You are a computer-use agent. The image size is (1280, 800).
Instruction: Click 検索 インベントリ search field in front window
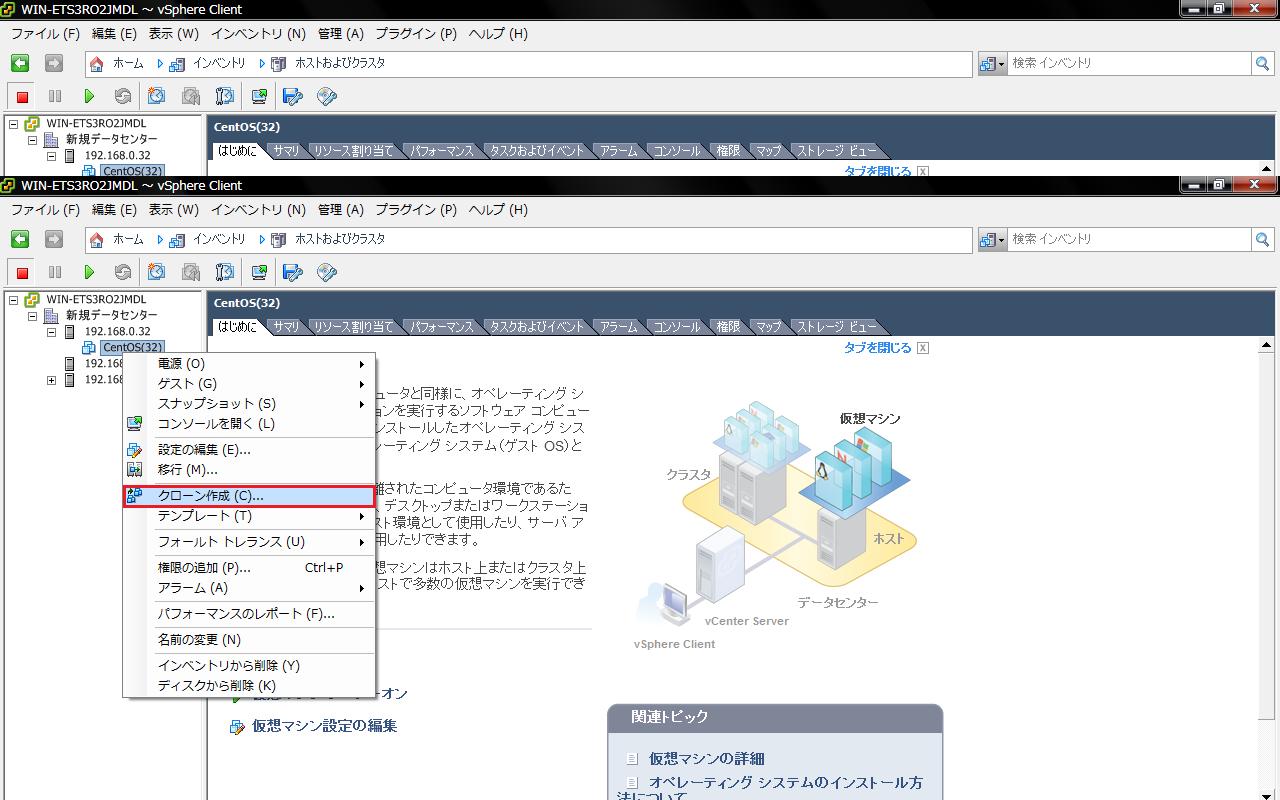(1129, 239)
